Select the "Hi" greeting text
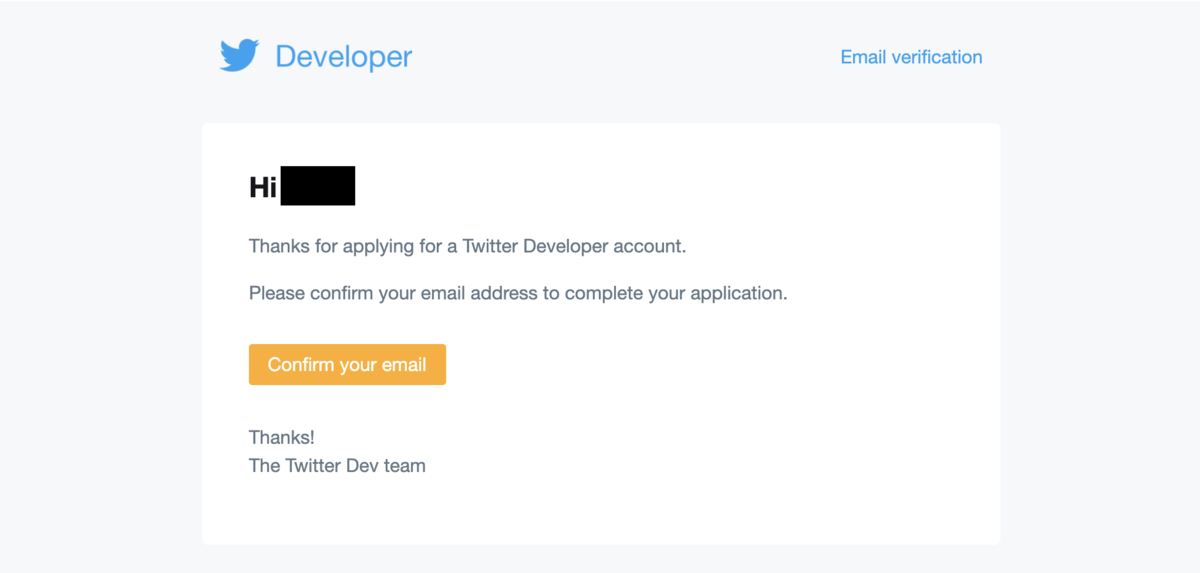The height and width of the screenshot is (573, 1200). point(263,187)
